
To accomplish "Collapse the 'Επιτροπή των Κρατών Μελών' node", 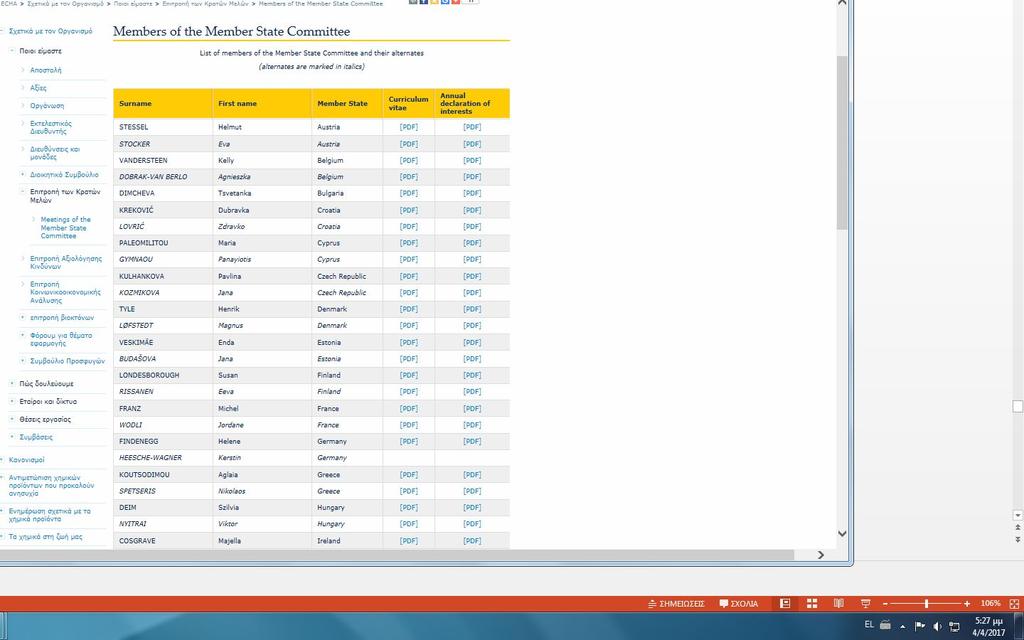I will tap(22, 191).
